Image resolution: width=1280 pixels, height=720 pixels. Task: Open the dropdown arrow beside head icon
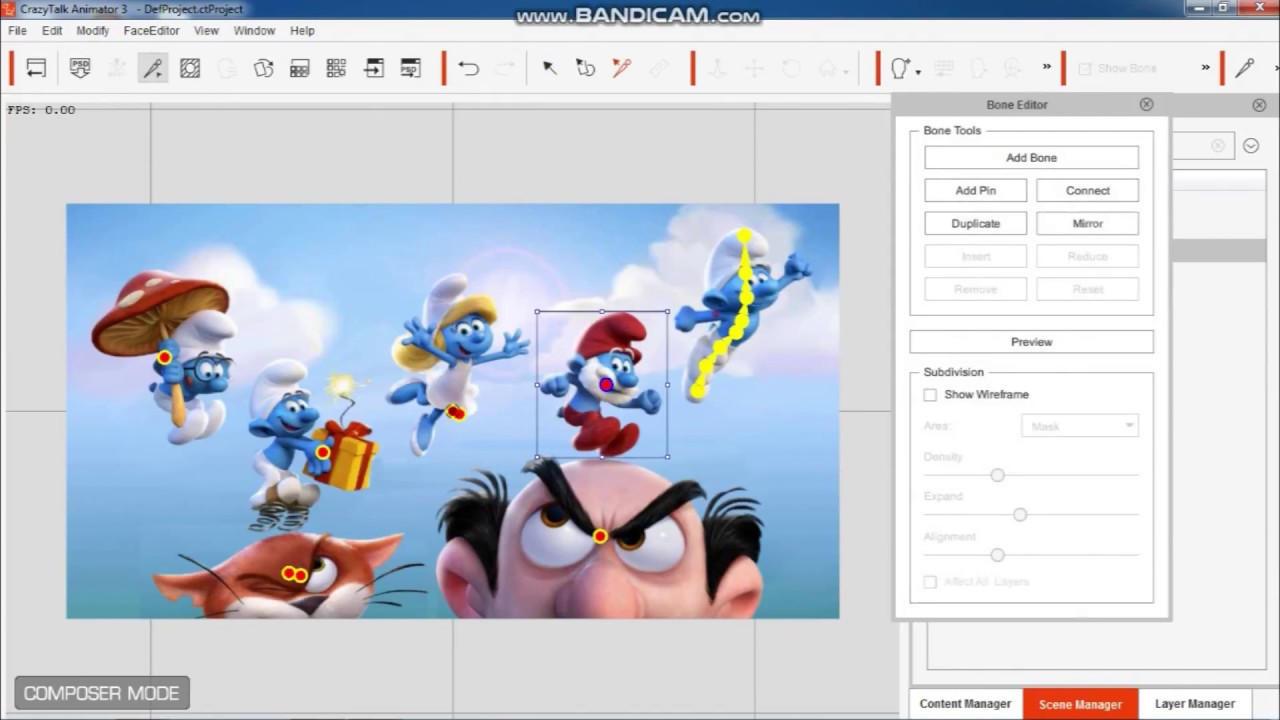tap(918, 71)
